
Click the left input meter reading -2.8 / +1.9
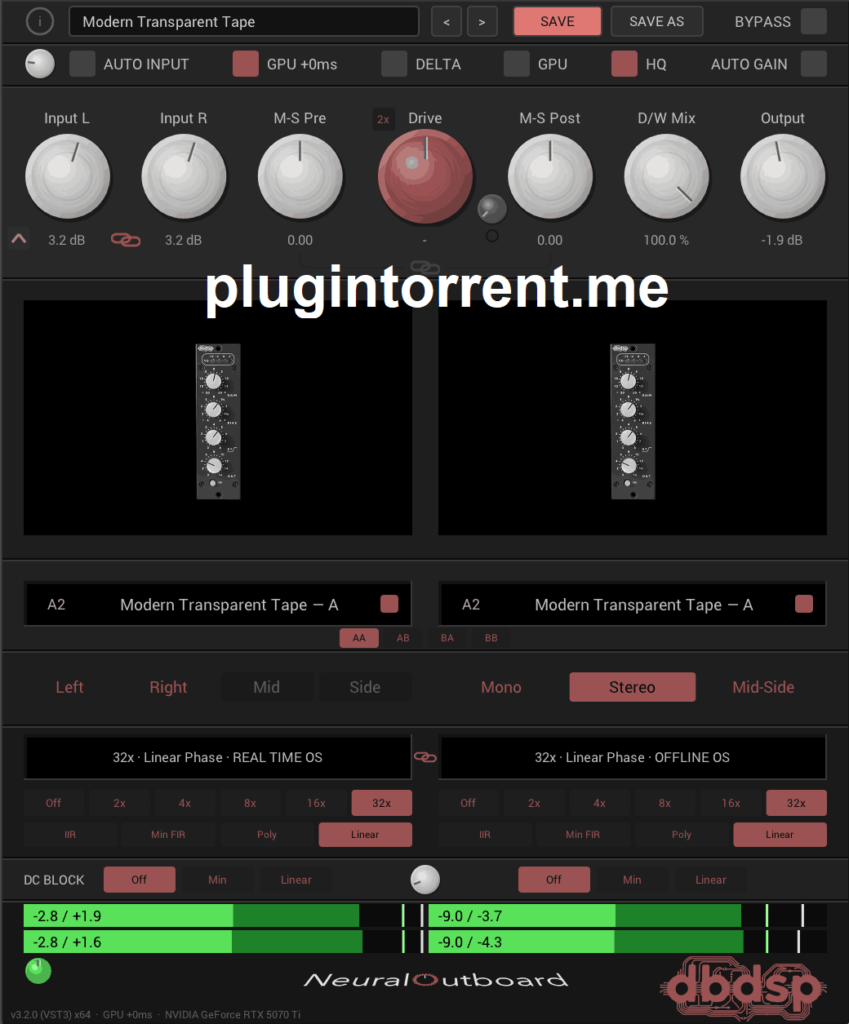(x=67, y=916)
